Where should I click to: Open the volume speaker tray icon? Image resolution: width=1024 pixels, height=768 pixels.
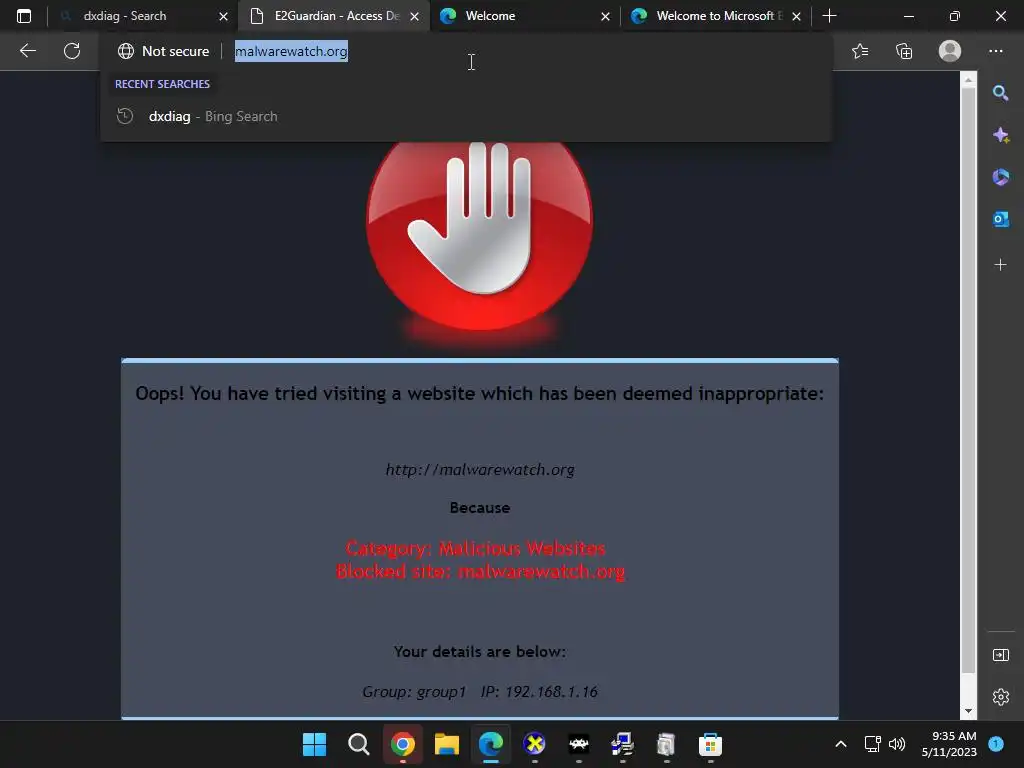point(897,744)
